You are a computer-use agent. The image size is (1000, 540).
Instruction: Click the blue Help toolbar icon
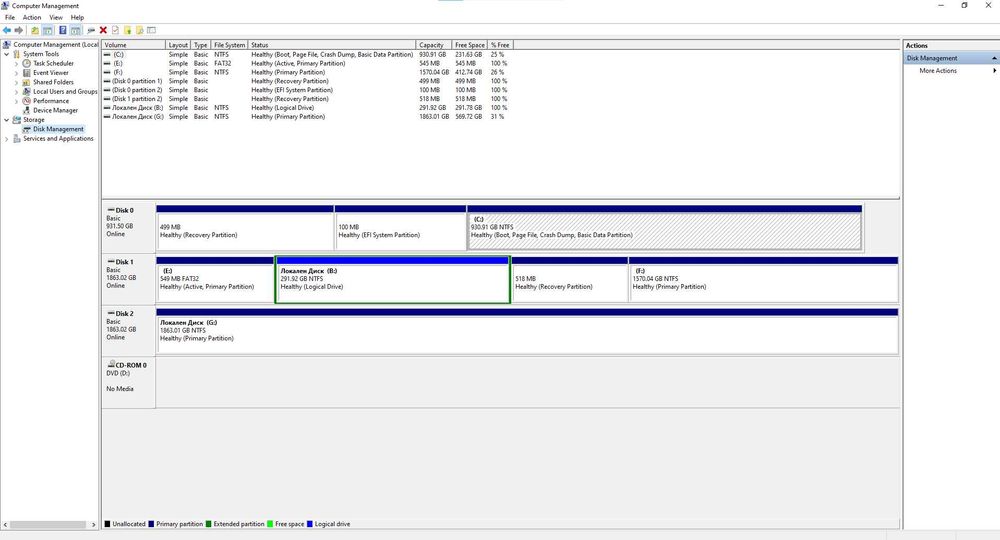click(x=62, y=30)
